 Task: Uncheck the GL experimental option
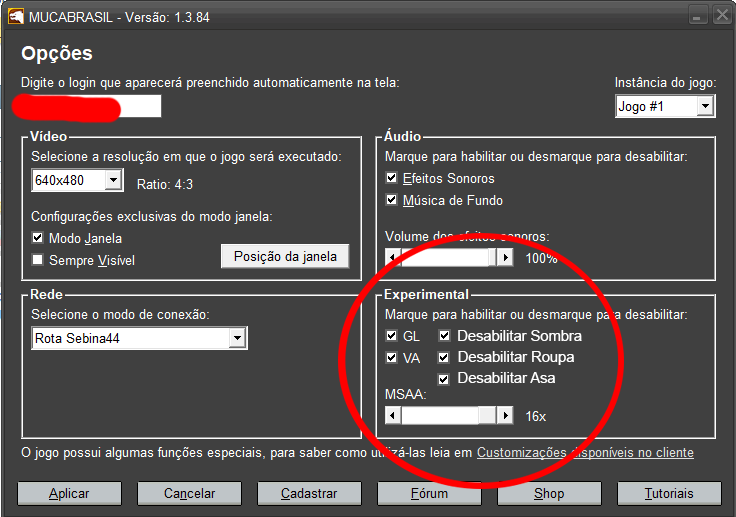[x=392, y=336]
